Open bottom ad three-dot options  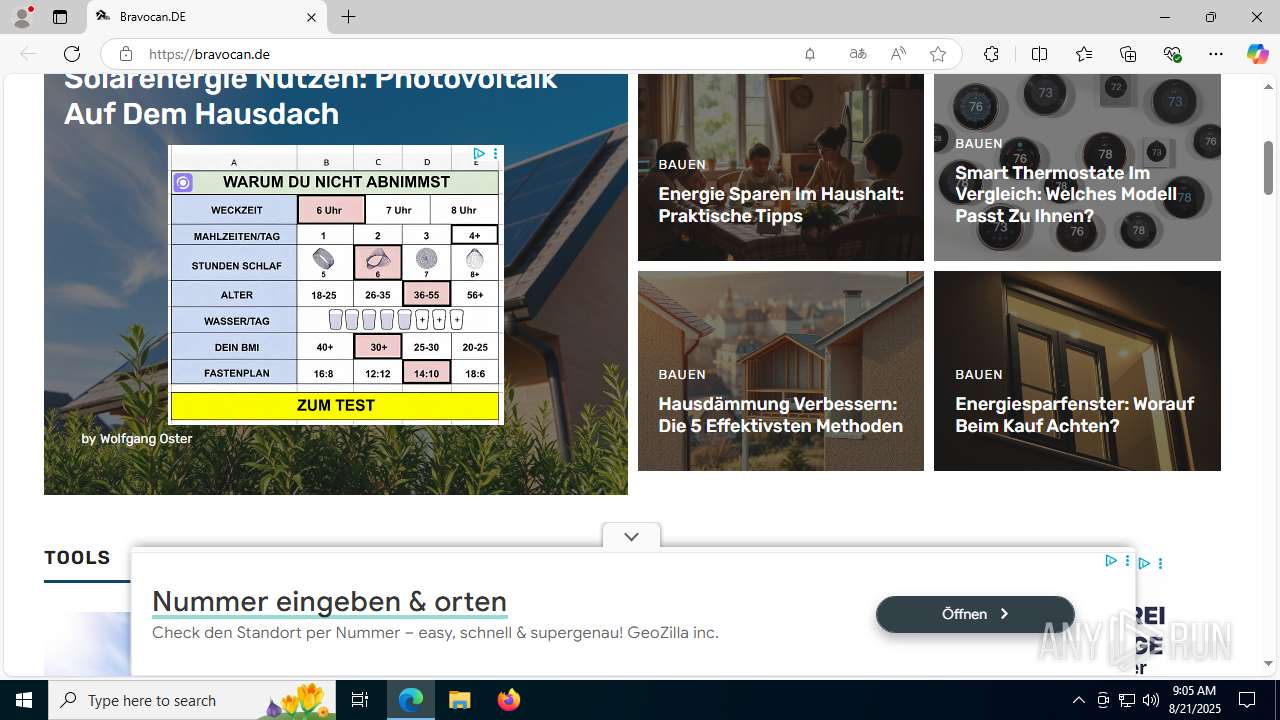pos(1127,561)
